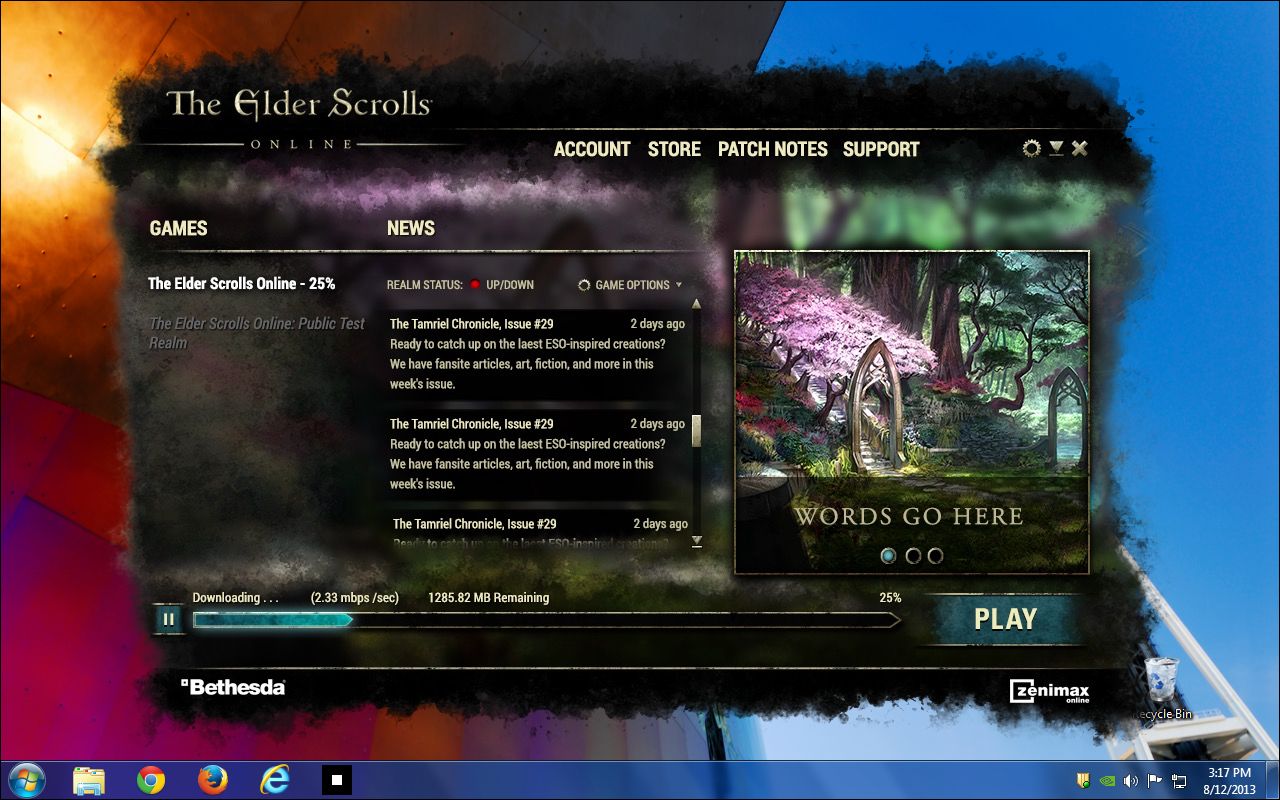Open the NVIDIA tray icon
Image resolution: width=1280 pixels, height=800 pixels.
[x=1107, y=780]
